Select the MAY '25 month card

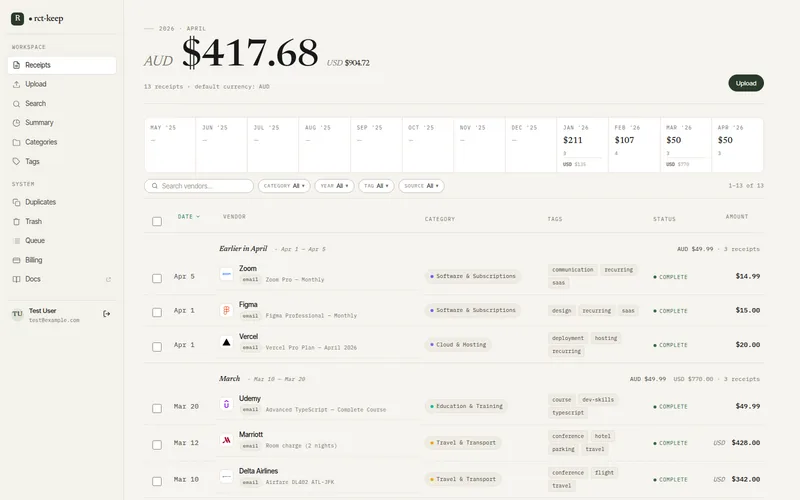(x=170, y=145)
